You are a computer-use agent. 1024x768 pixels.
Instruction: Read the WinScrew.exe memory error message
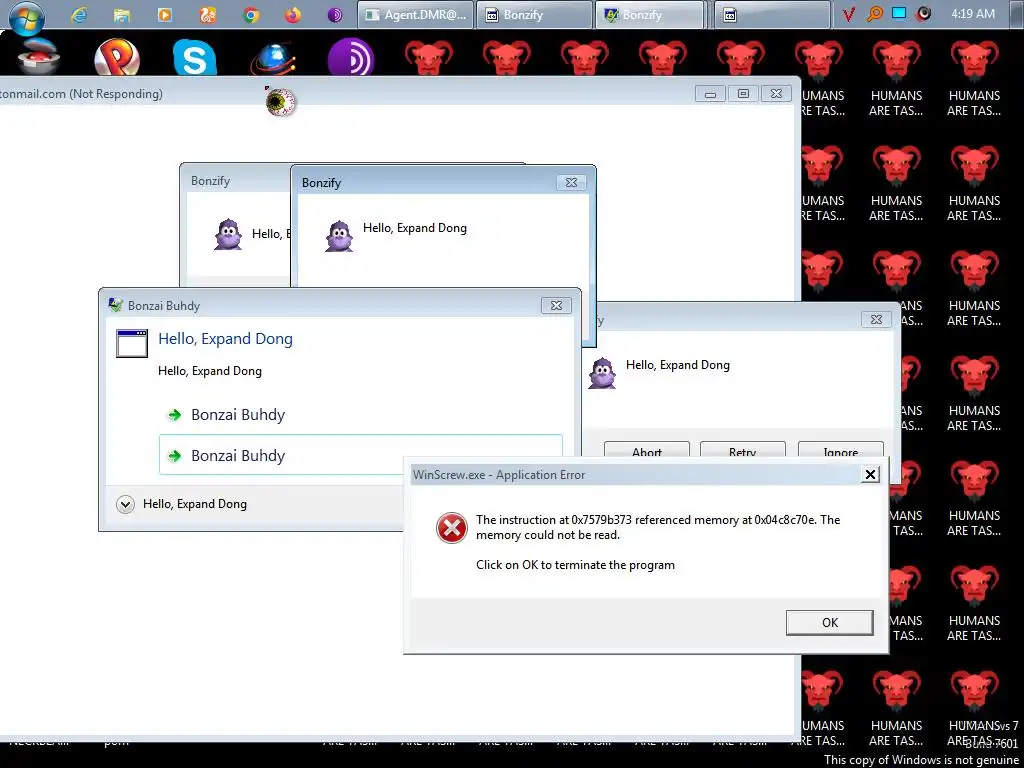pyautogui.click(x=658, y=528)
